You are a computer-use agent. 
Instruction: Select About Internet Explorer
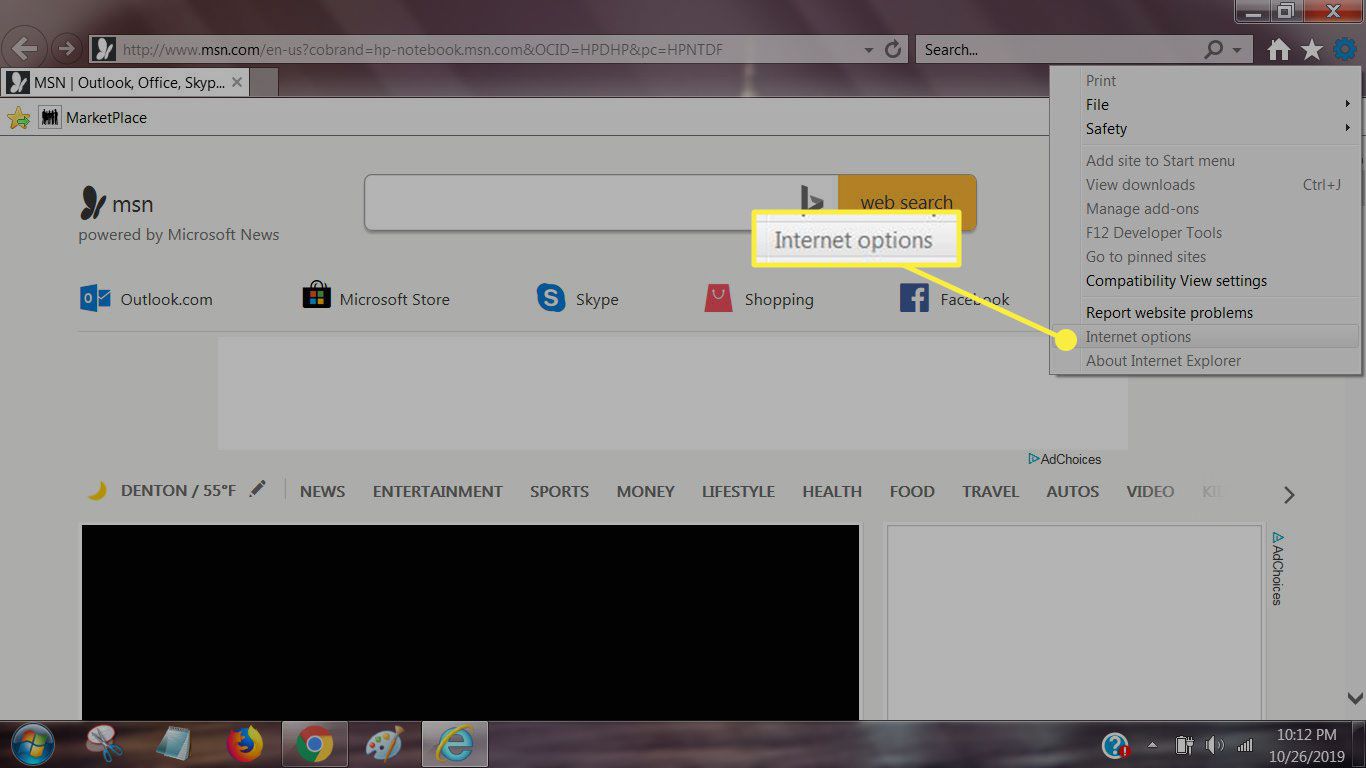(x=1206, y=360)
